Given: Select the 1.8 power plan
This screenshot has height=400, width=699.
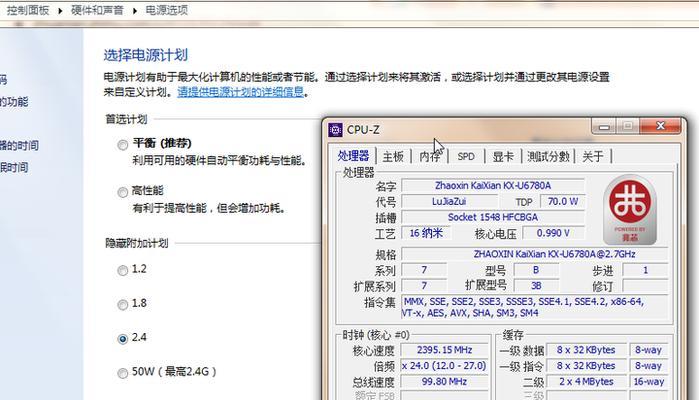Looking at the screenshot, I should (x=123, y=305).
